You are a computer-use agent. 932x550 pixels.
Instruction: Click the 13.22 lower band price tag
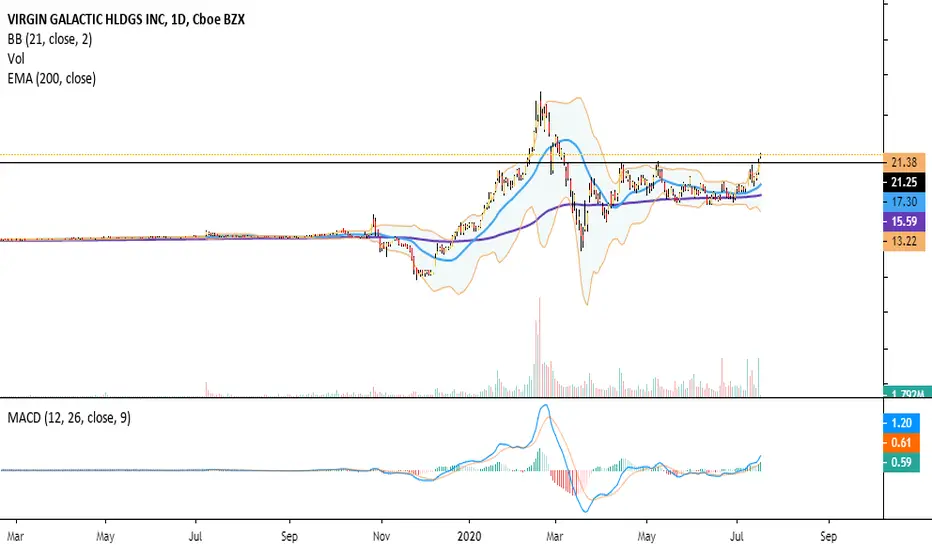coord(904,241)
